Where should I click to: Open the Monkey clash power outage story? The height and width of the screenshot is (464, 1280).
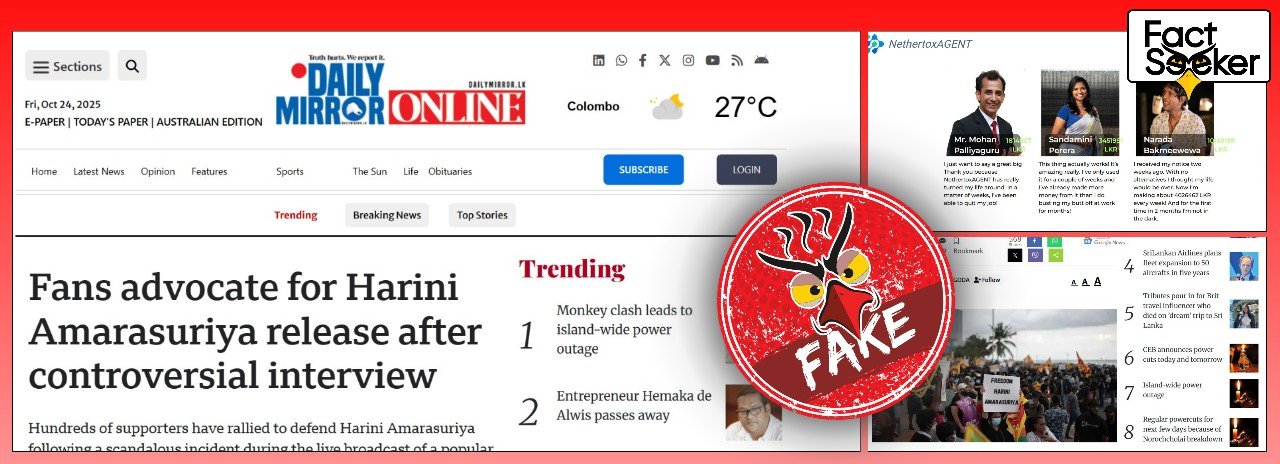tap(624, 330)
